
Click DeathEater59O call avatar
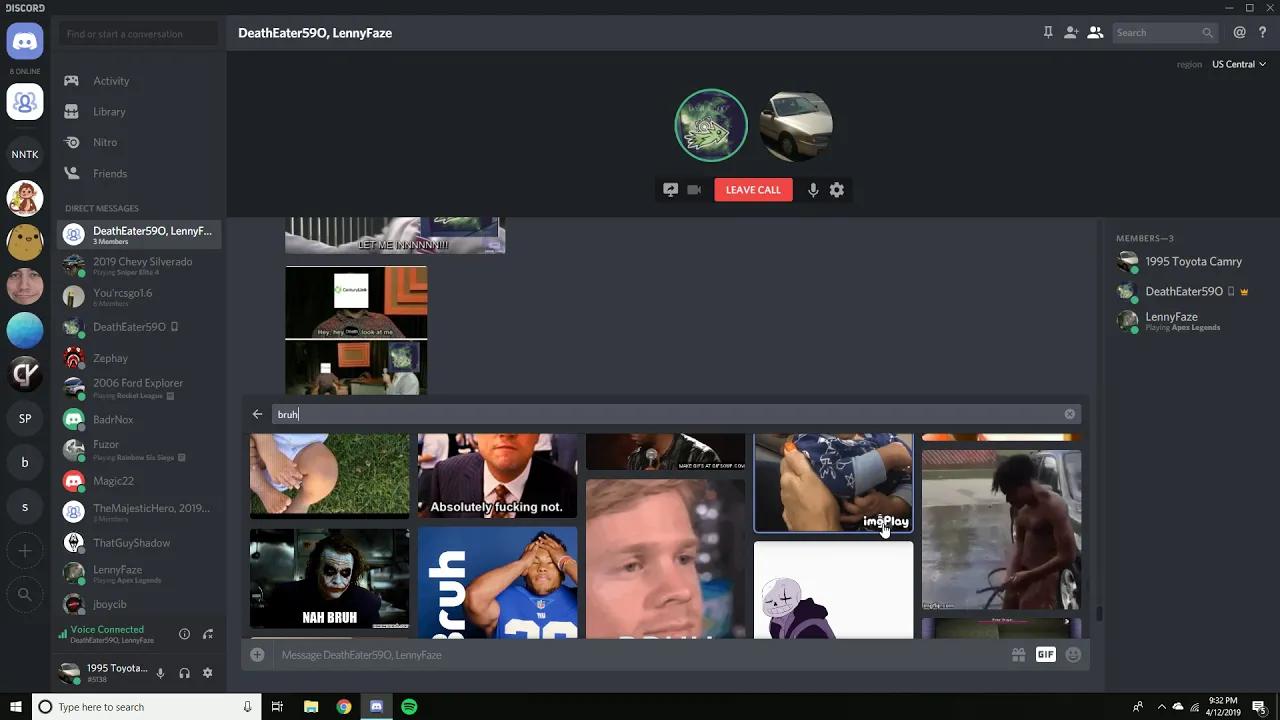tap(711, 126)
